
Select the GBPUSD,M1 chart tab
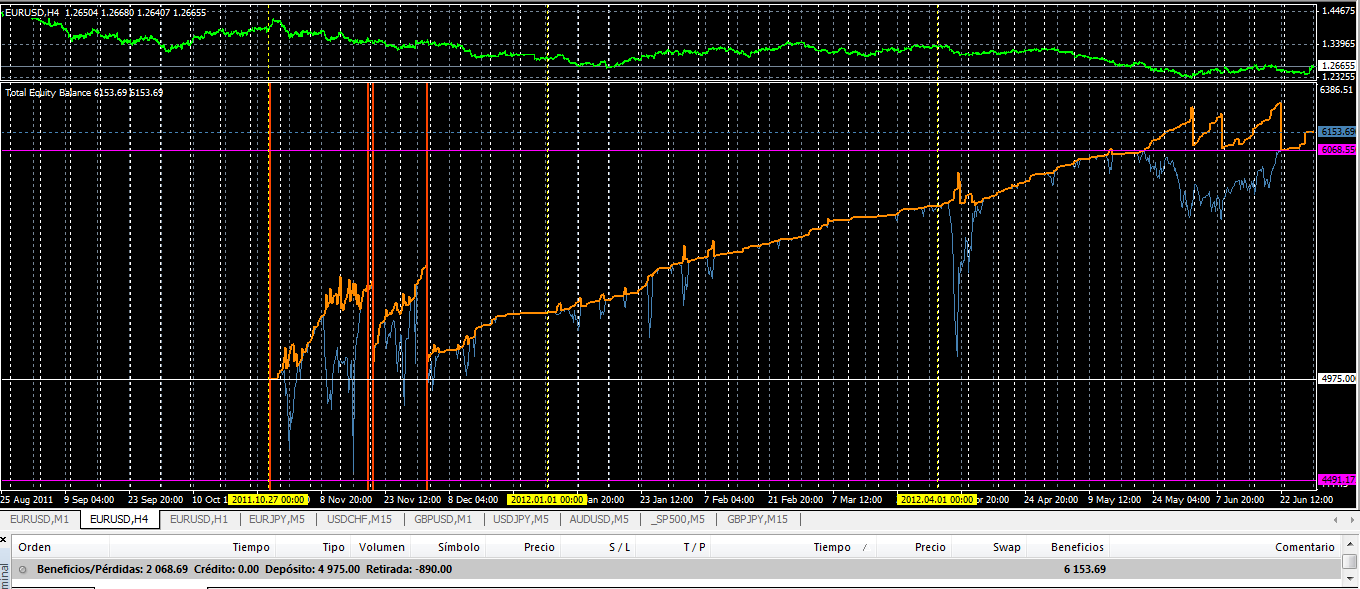[x=443, y=519]
